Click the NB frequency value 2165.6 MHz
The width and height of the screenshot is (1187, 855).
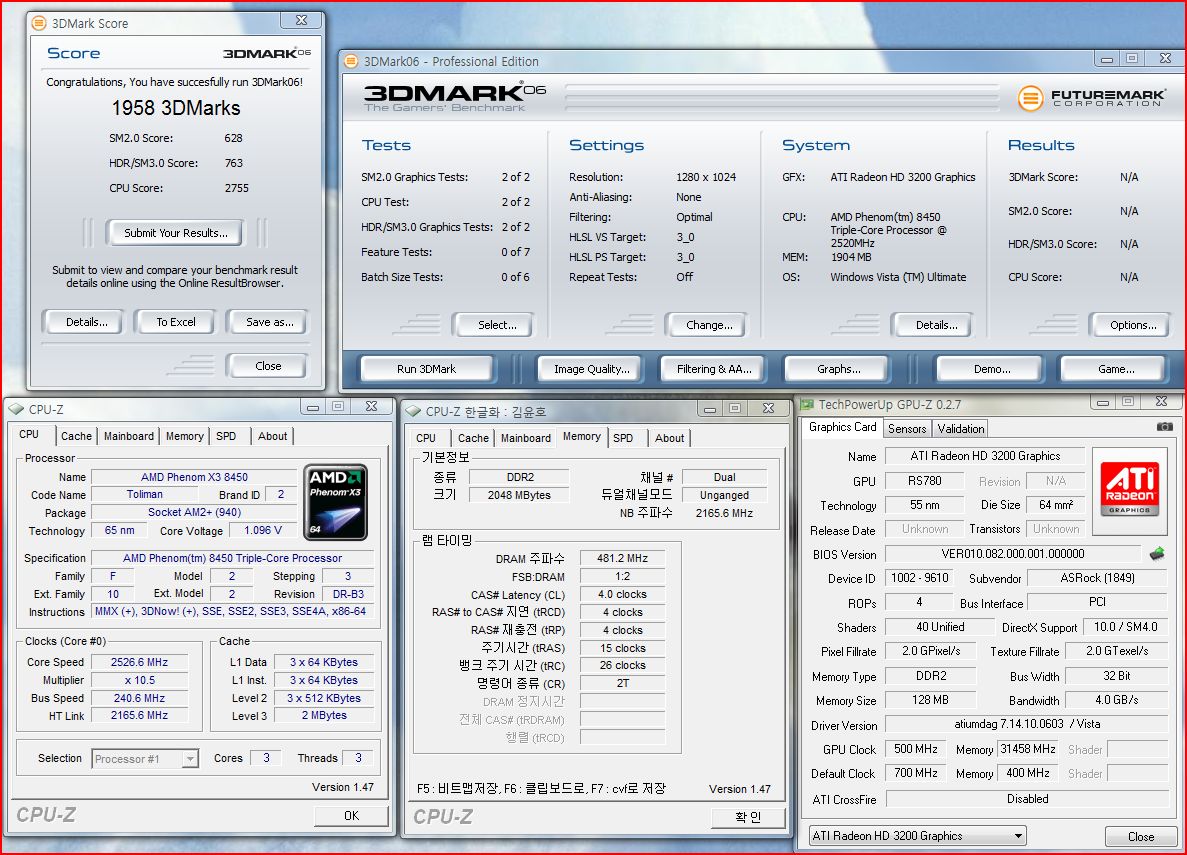tap(724, 513)
